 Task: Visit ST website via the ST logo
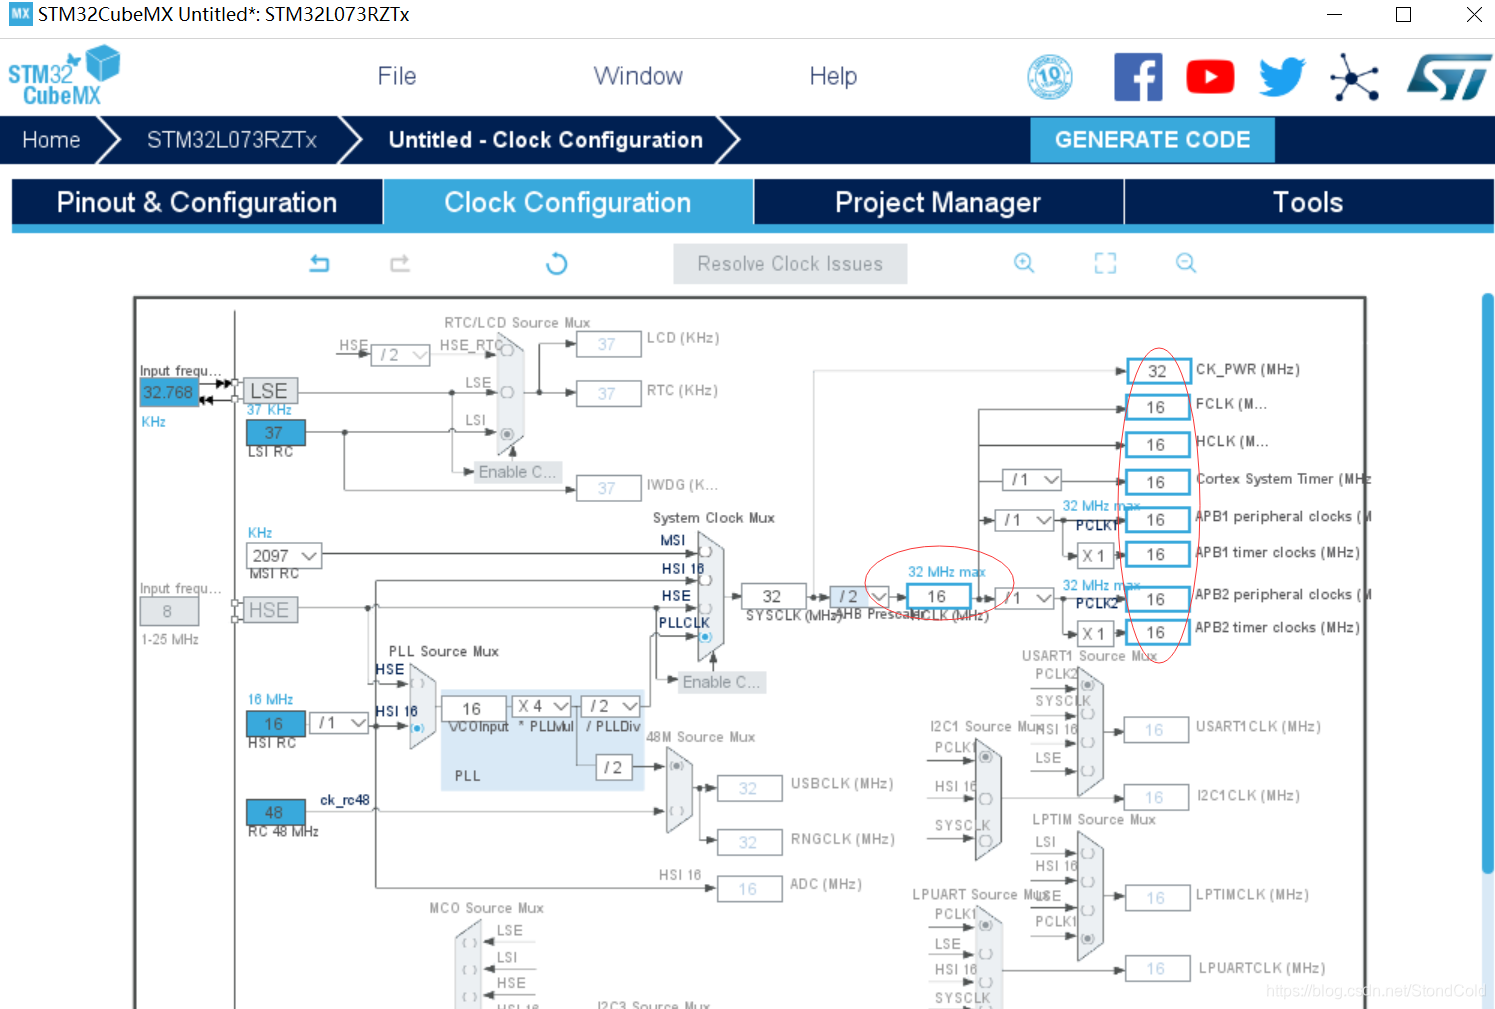coord(1449,77)
